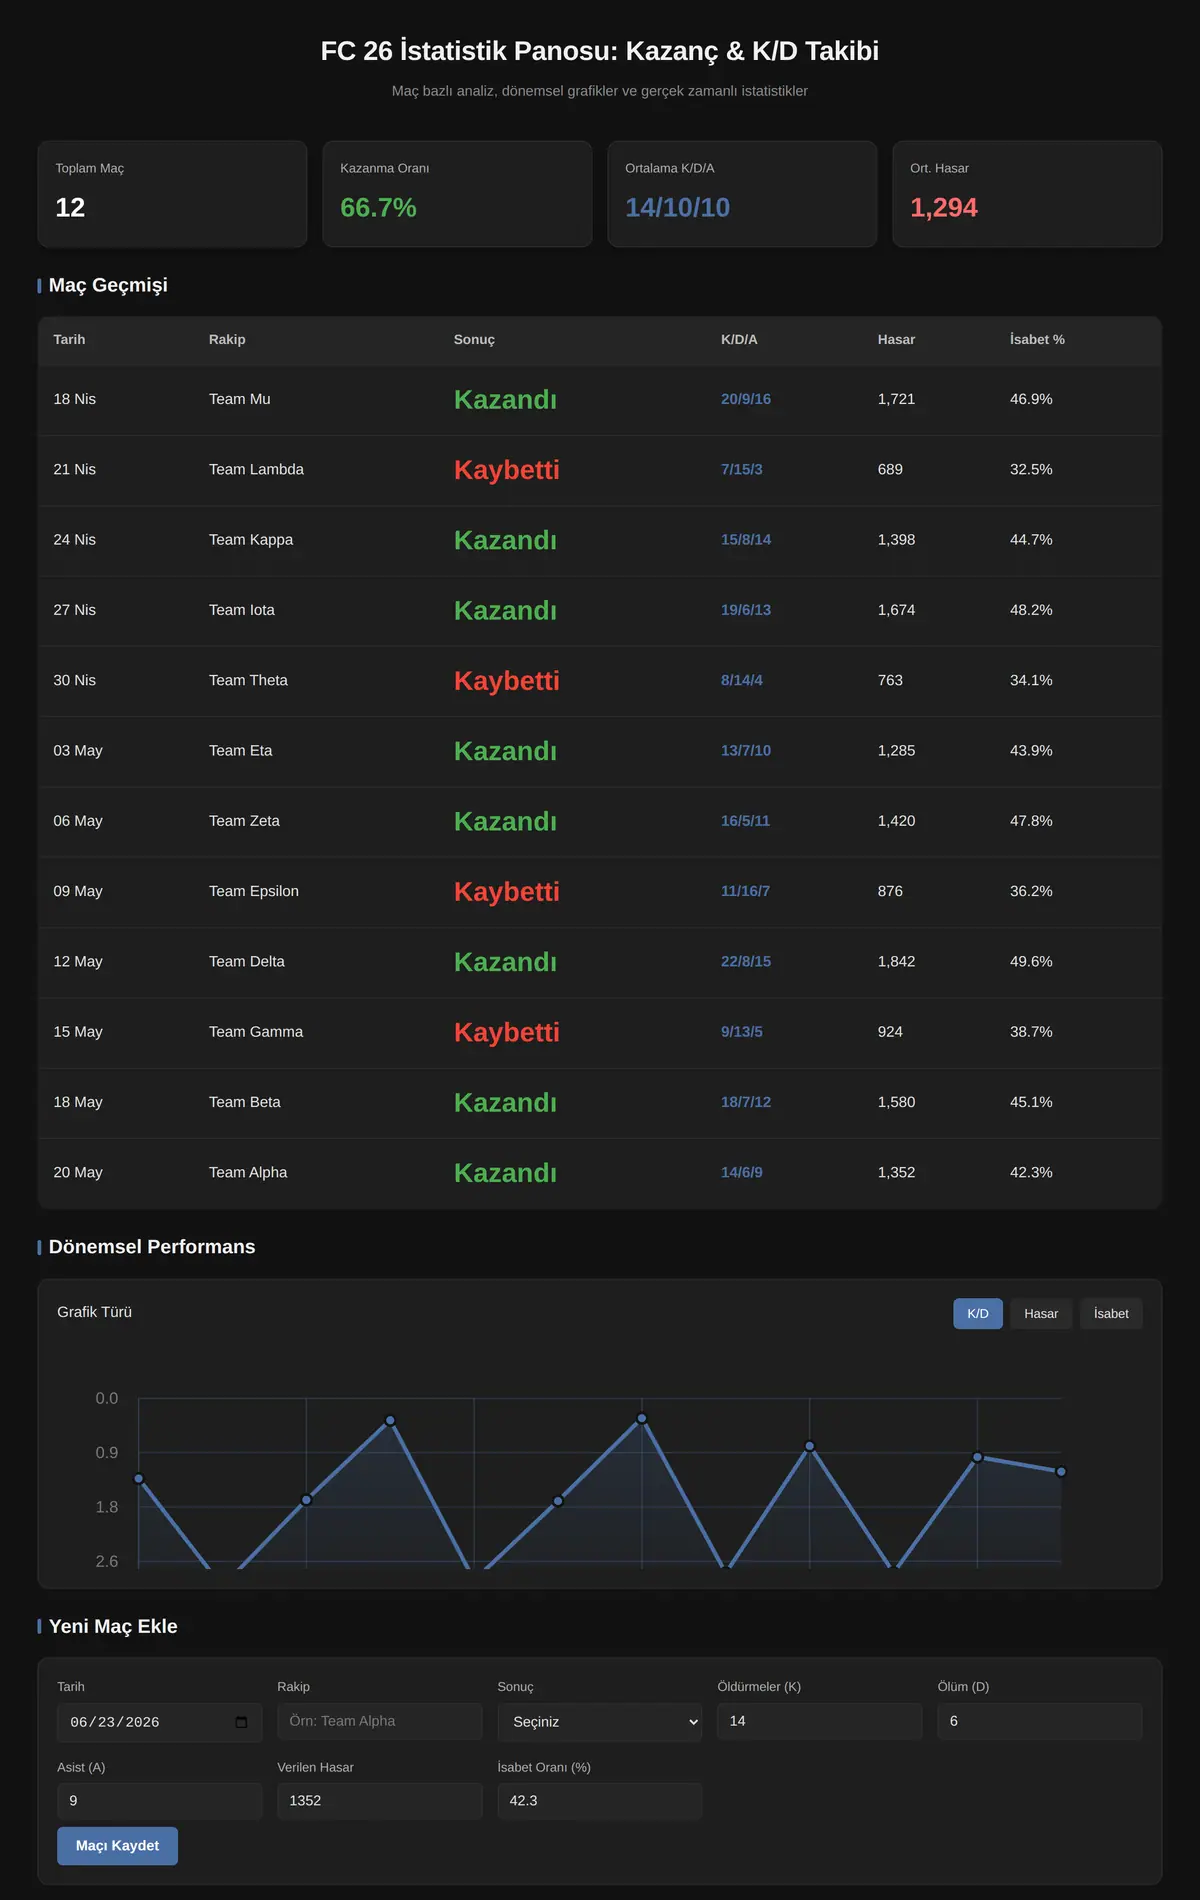Click the İsabet % column header
Screen dimensions: 1200x1900
[x=1037, y=340]
